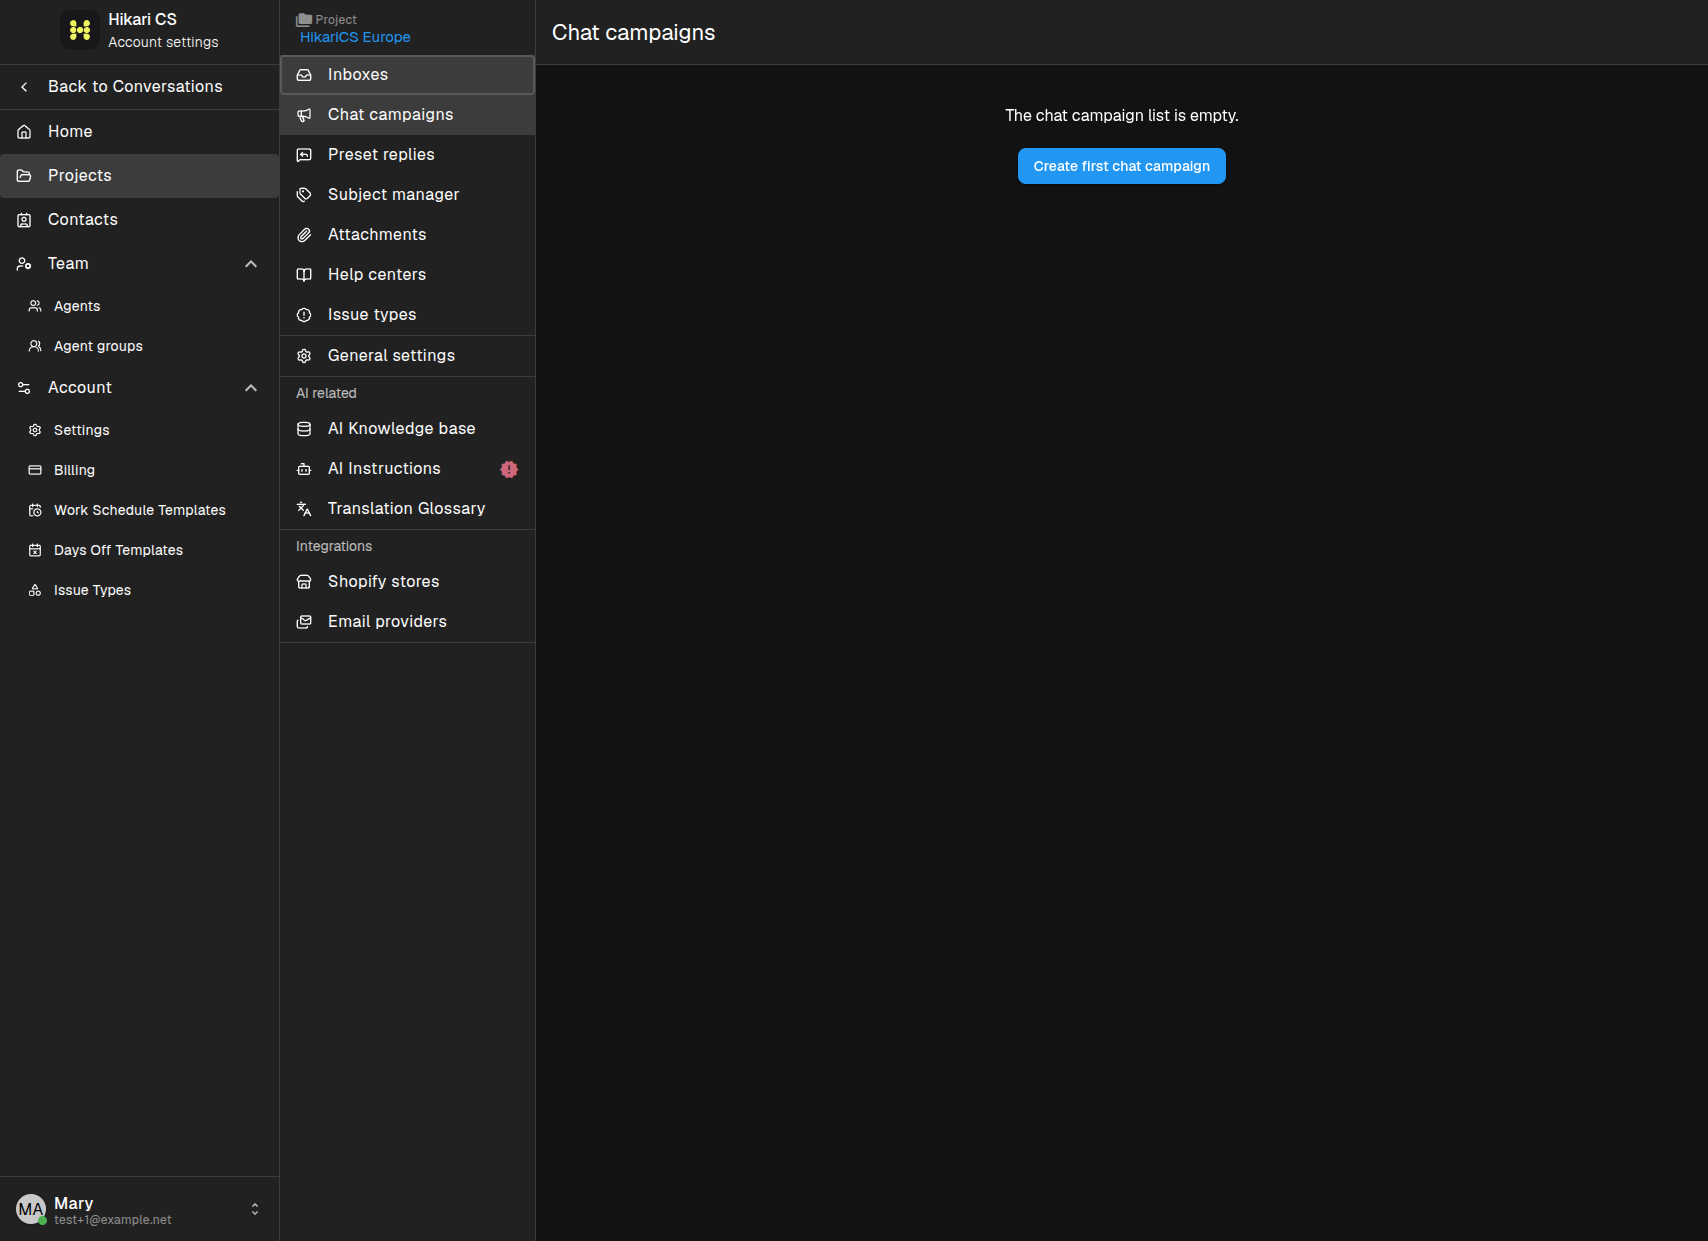
Task: Click the Translation Glossary language icon
Action: 304,509
